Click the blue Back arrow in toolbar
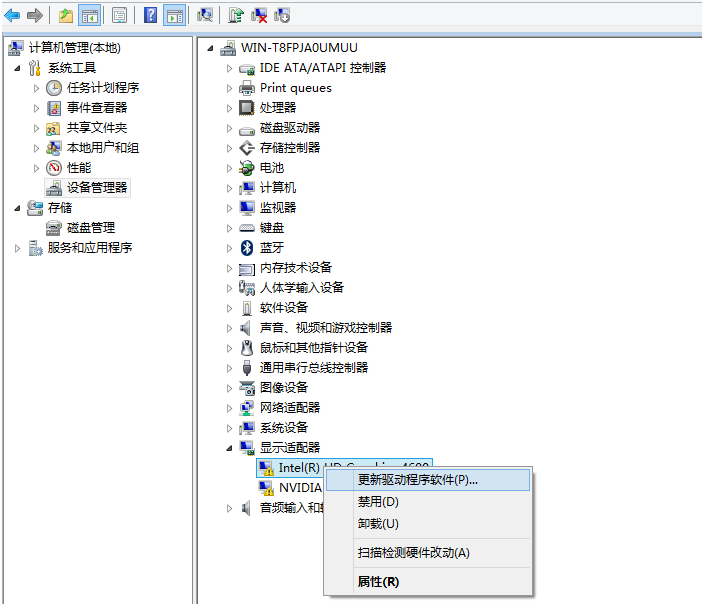Viewport: 702px width, 608px height. pyautogui.click(x=12, y=15)
